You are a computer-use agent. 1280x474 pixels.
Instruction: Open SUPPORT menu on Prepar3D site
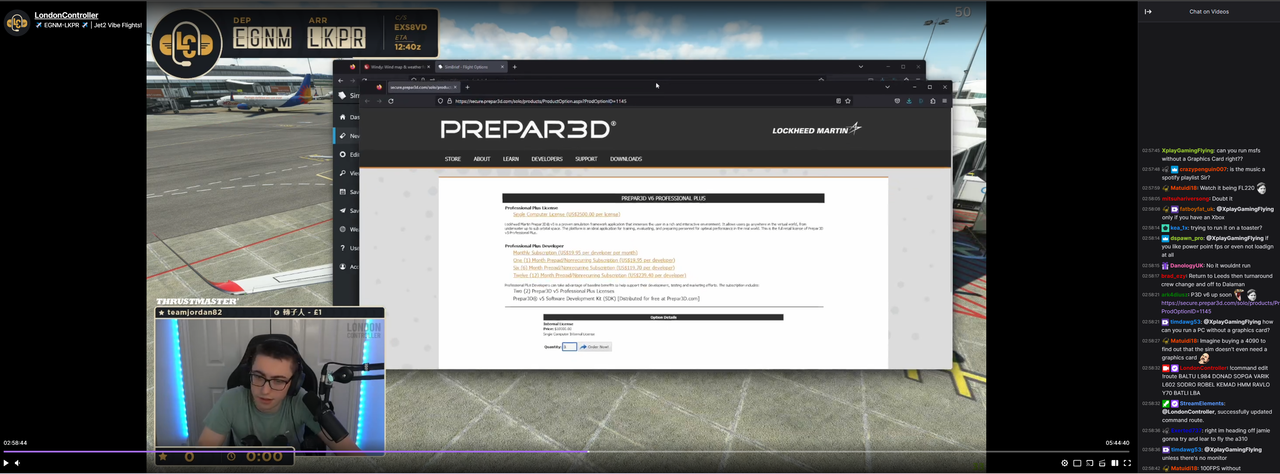586,159
